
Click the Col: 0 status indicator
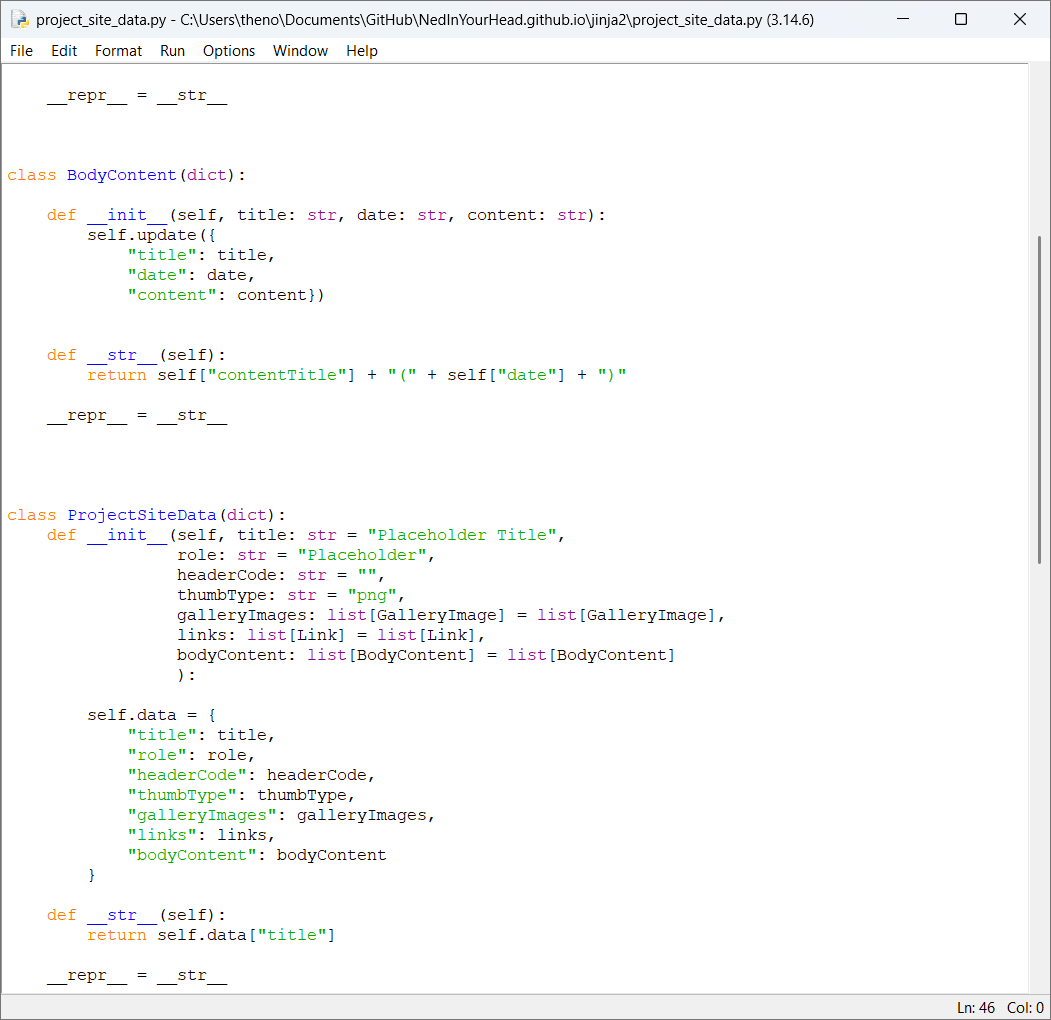(x=1025, y=1008)
